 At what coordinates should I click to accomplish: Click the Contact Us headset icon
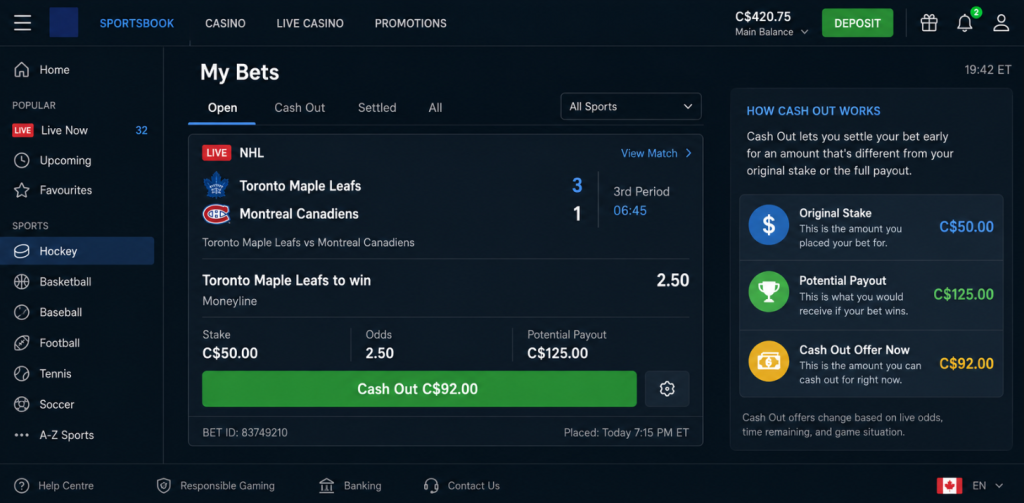[x=430, y=485]
